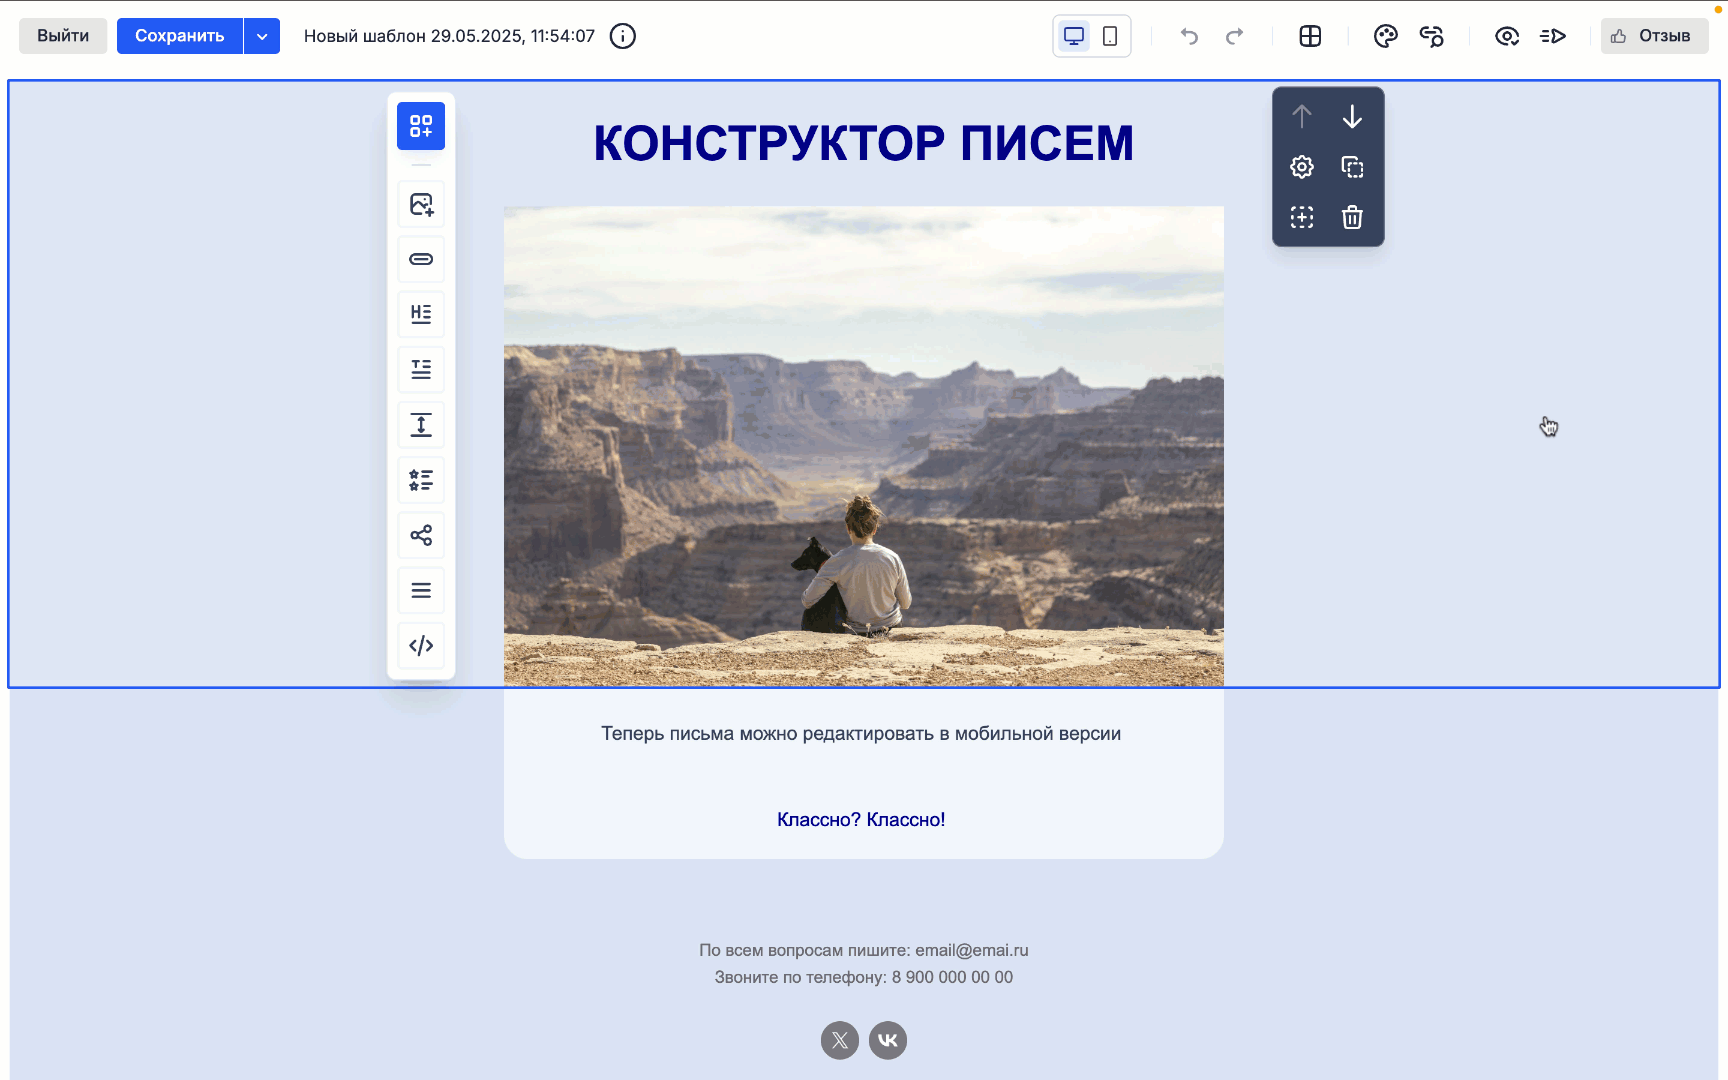Open the 'Классно? Классно!' link
This screenshot has width=1728, height=1080.
[x=861, y=819]
